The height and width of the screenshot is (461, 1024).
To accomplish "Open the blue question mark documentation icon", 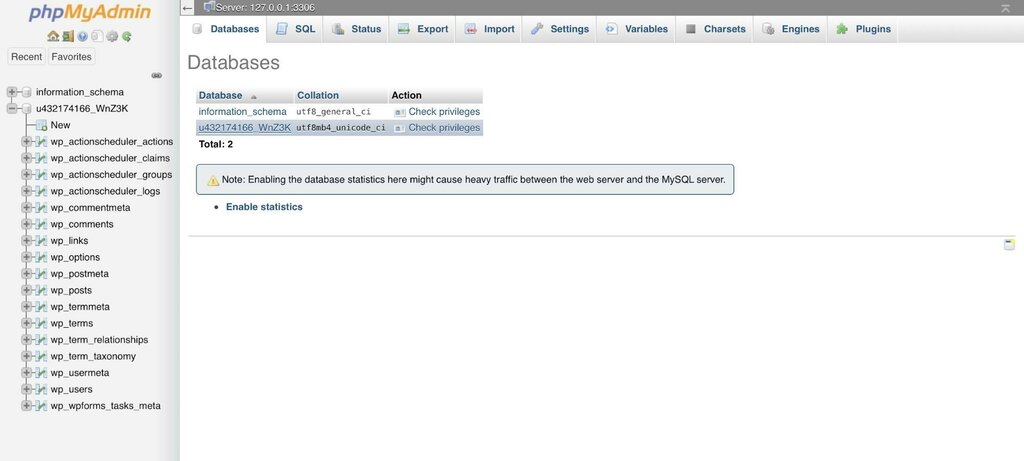I will click(x=82, y=37).
